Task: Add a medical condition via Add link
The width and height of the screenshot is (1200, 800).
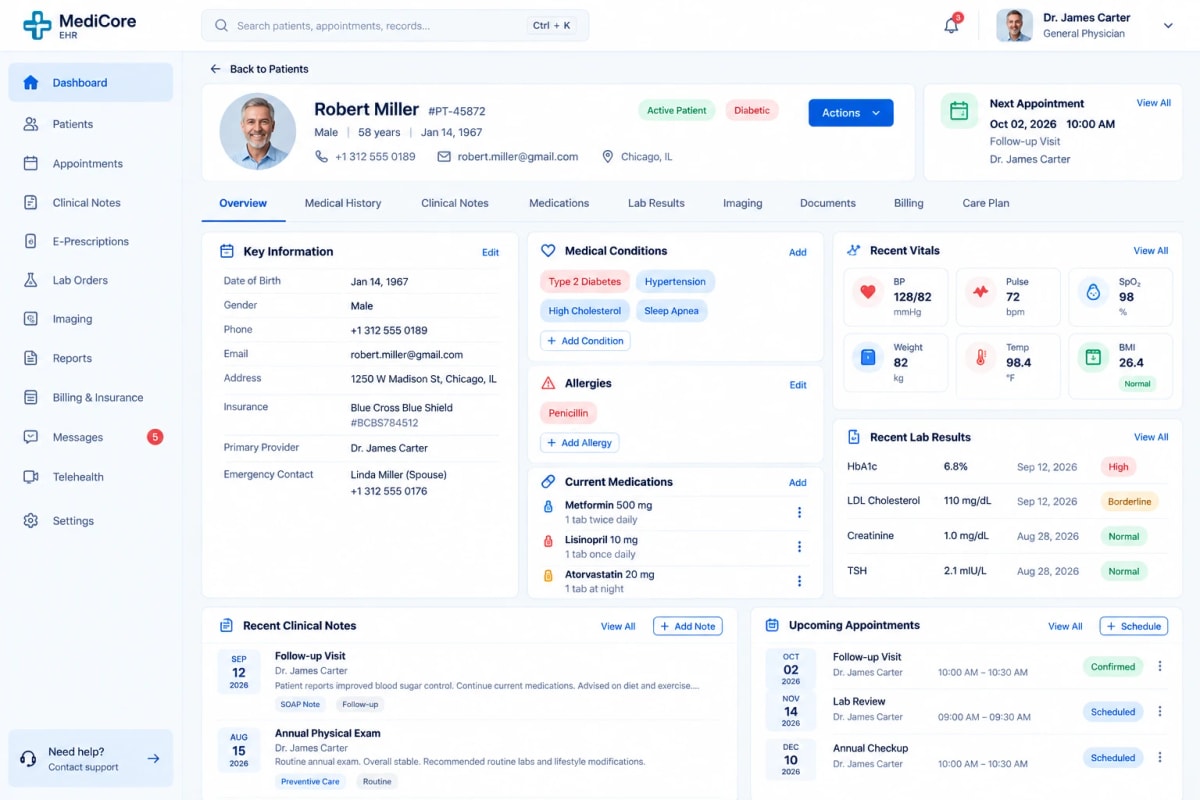Action: (x=798, y=252)
